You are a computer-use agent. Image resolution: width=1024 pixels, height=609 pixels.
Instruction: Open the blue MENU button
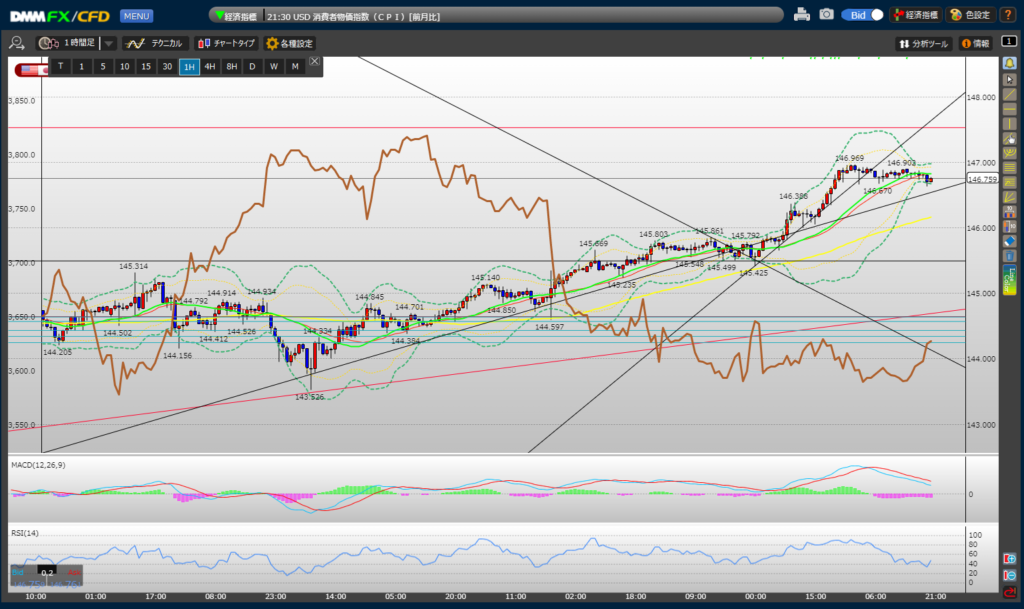[136, 16]
